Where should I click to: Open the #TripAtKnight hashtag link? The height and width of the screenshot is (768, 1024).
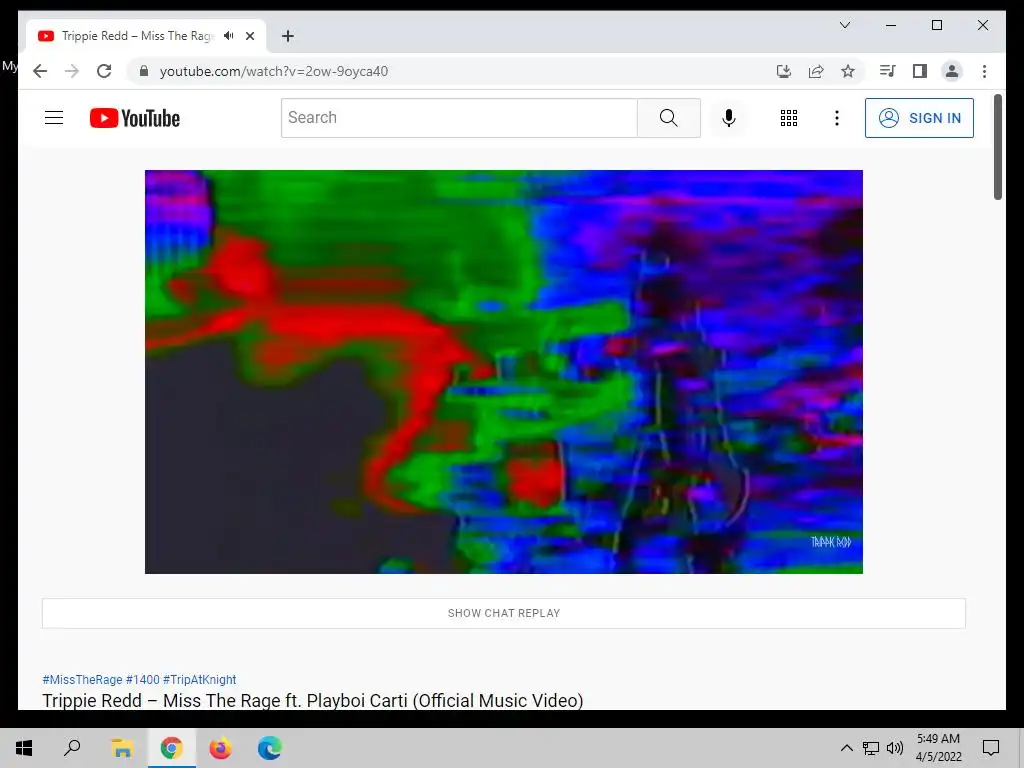click(x=199, y=679)
